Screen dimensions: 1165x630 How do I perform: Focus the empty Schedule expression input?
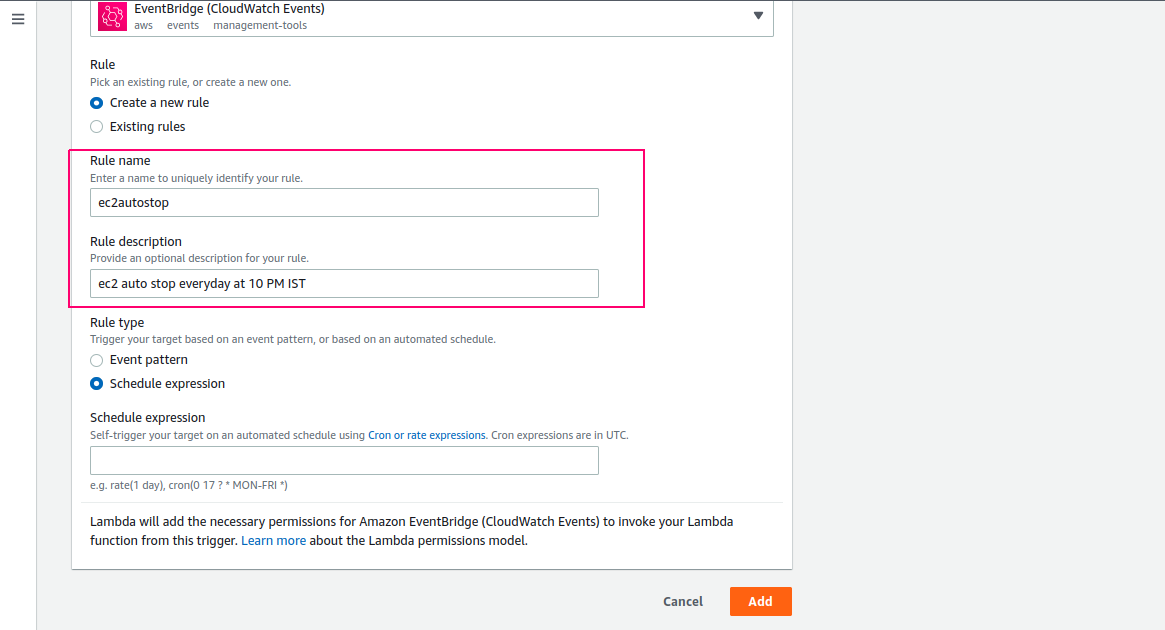344,461
